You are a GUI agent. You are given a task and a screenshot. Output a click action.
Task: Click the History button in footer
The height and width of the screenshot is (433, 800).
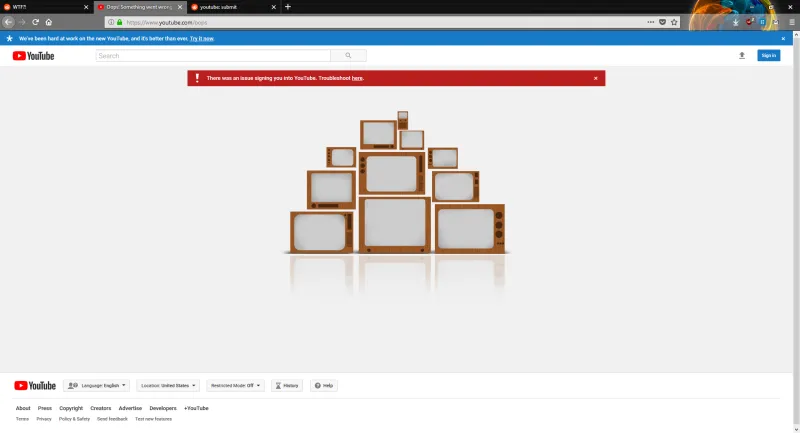[x=285, y=385]
